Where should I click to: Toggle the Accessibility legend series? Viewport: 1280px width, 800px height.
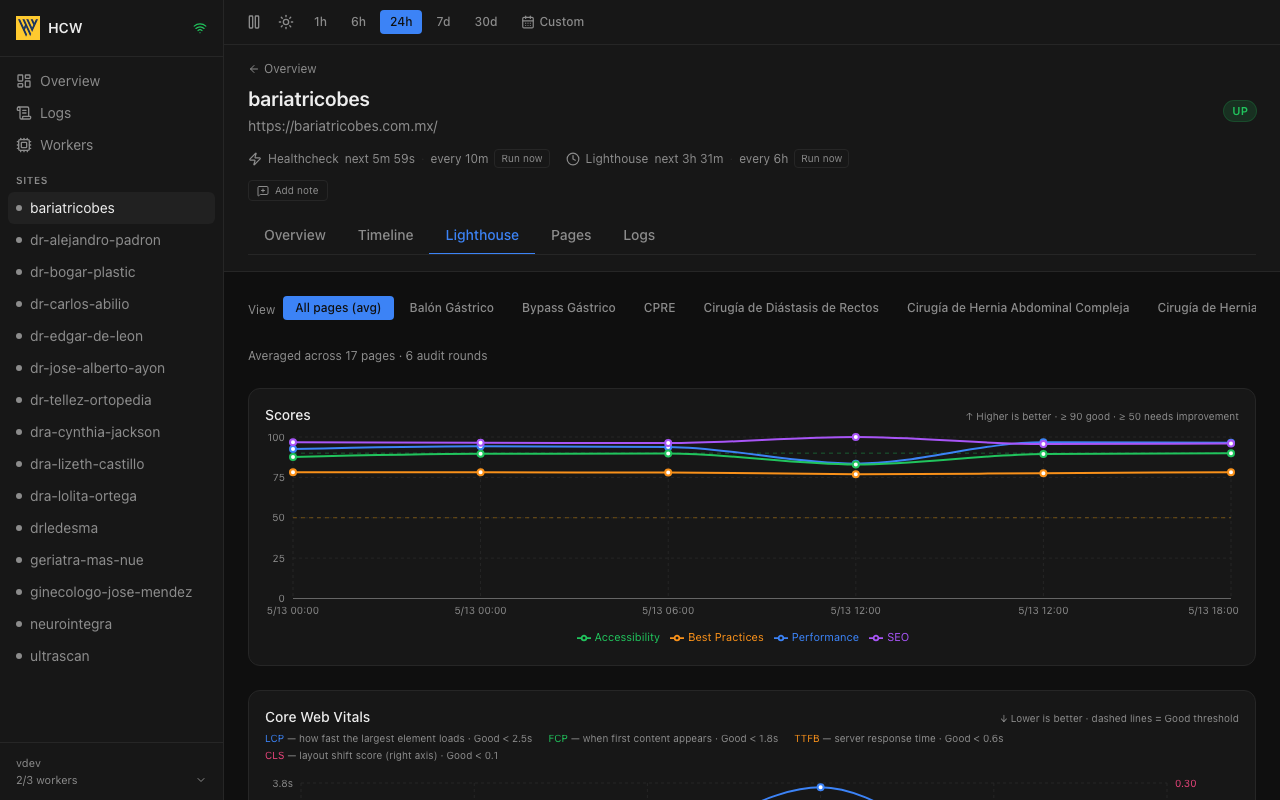(x=619, y=638)
